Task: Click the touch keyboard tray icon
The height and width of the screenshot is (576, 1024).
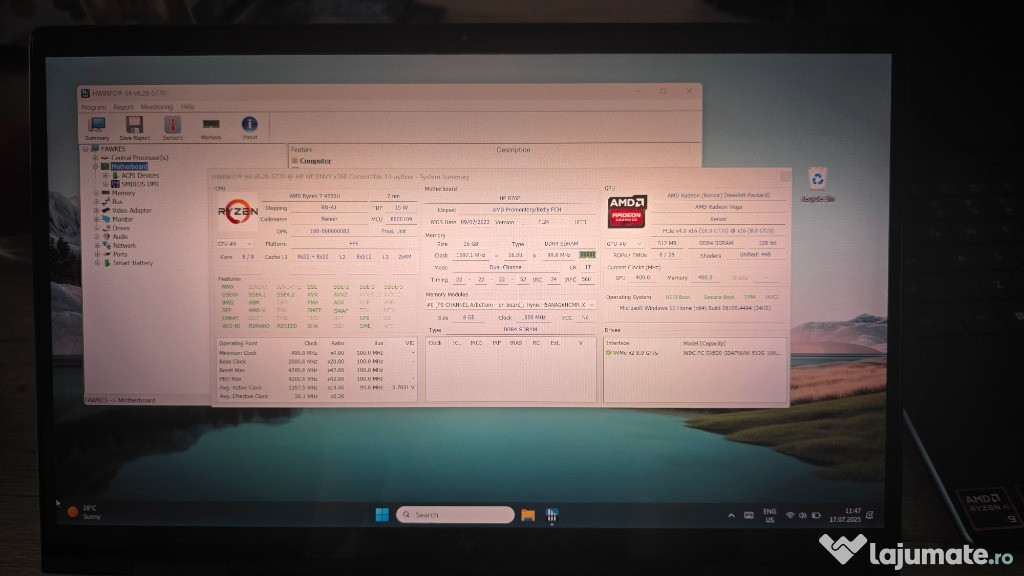Action: [748, 515]
